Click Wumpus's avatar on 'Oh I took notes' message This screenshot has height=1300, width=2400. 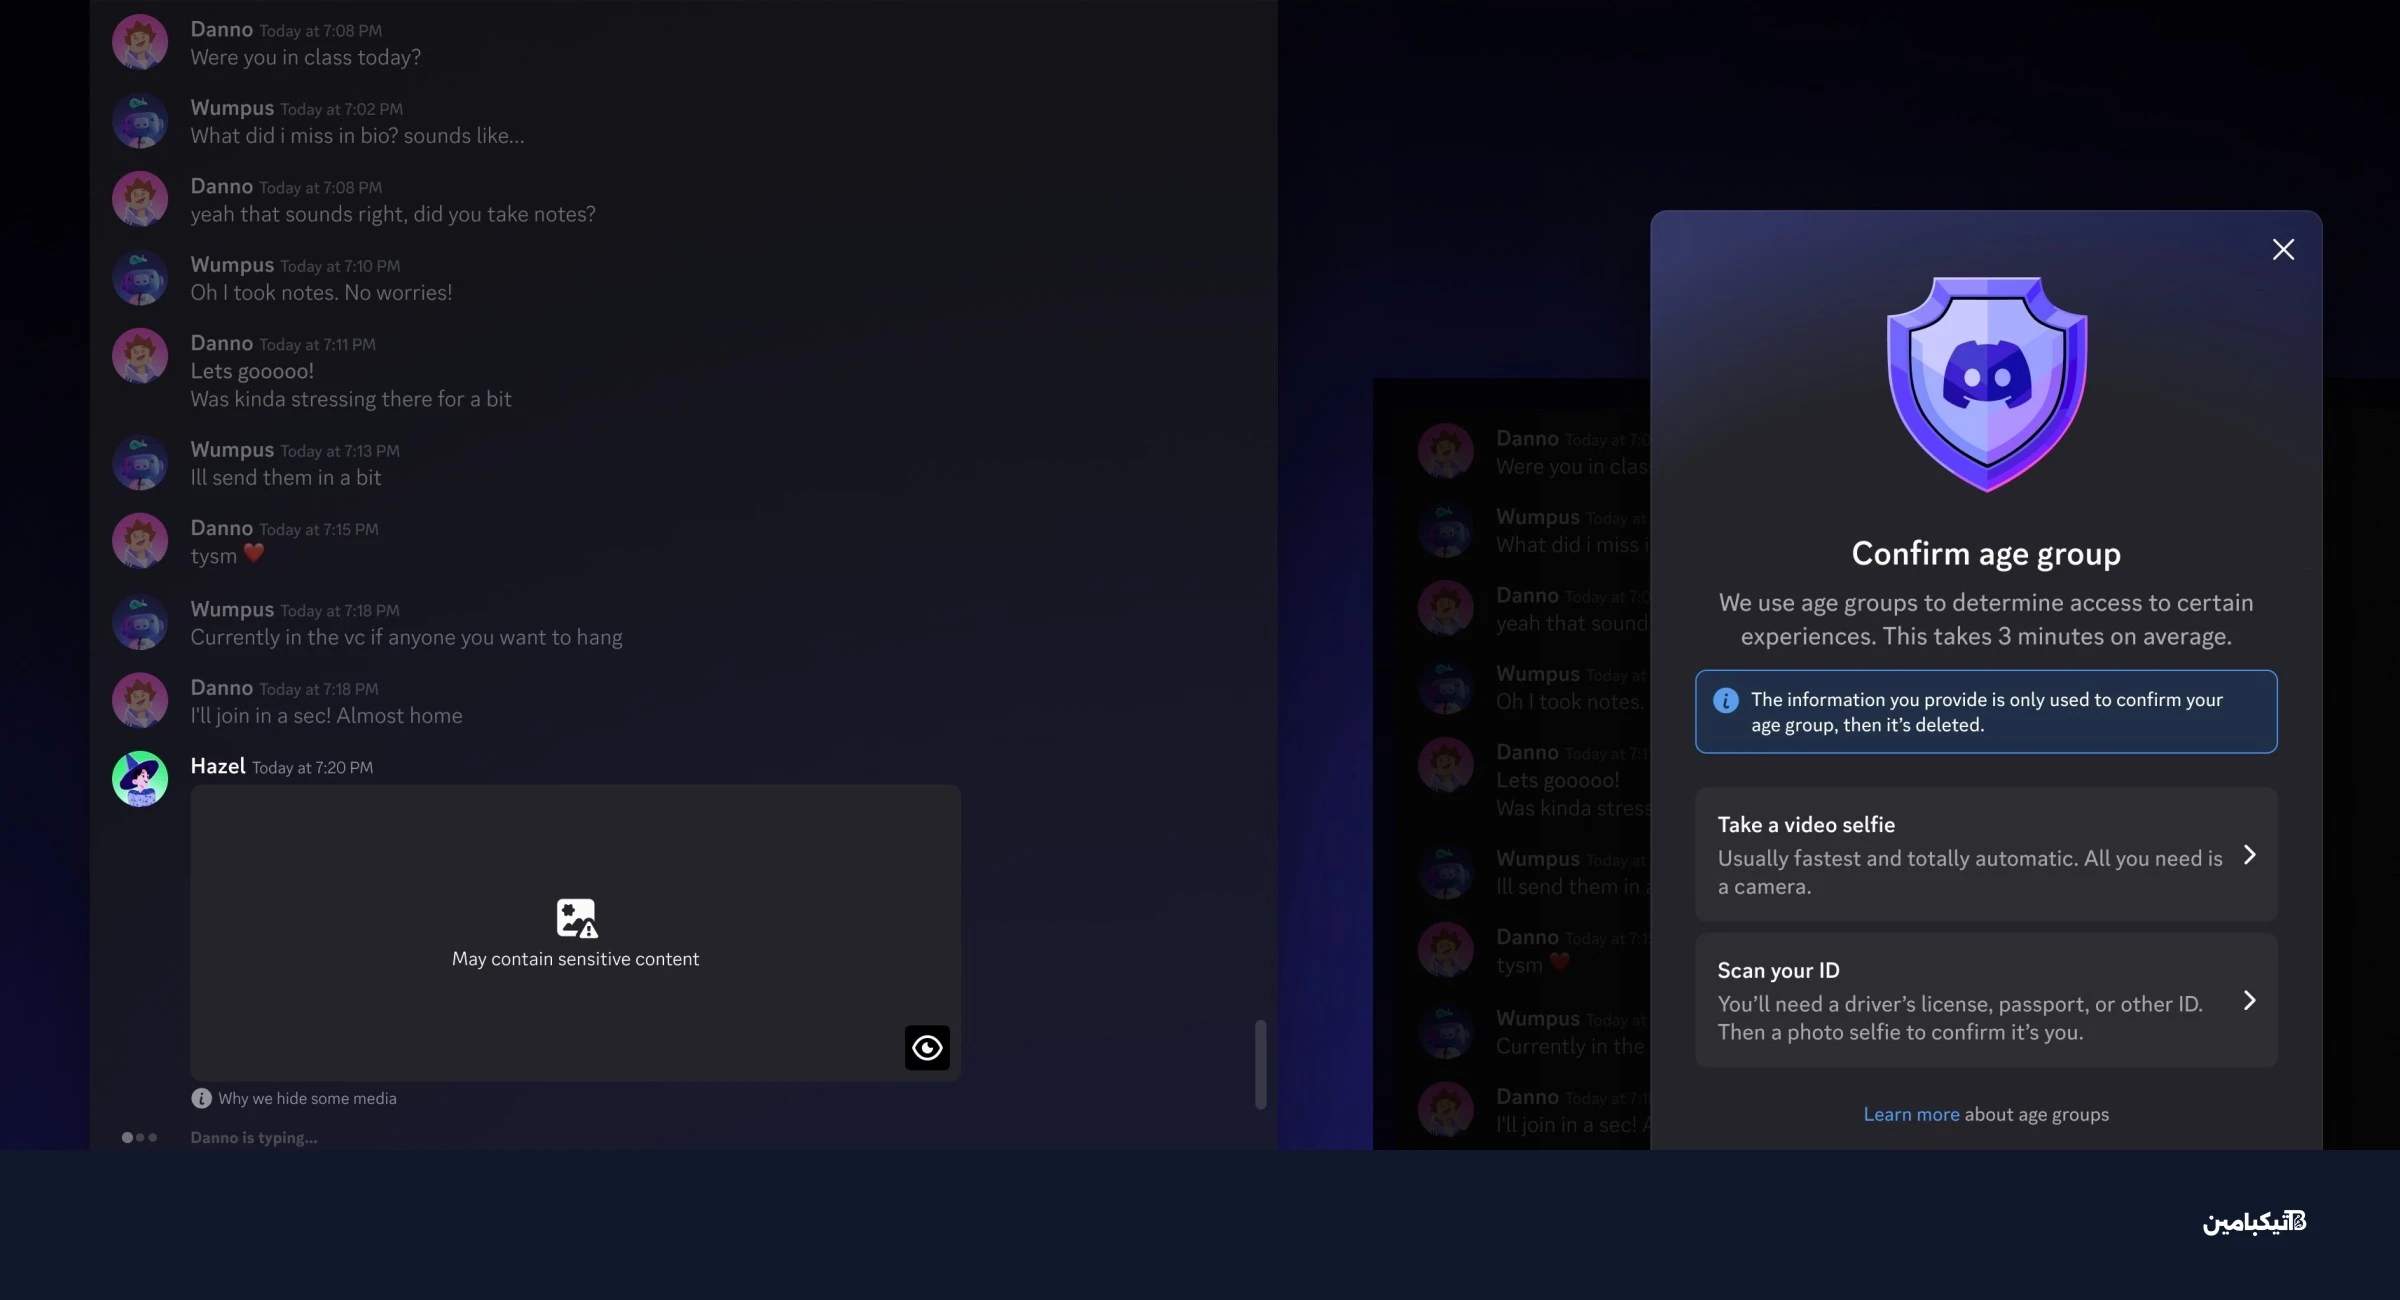pos(140,278)
